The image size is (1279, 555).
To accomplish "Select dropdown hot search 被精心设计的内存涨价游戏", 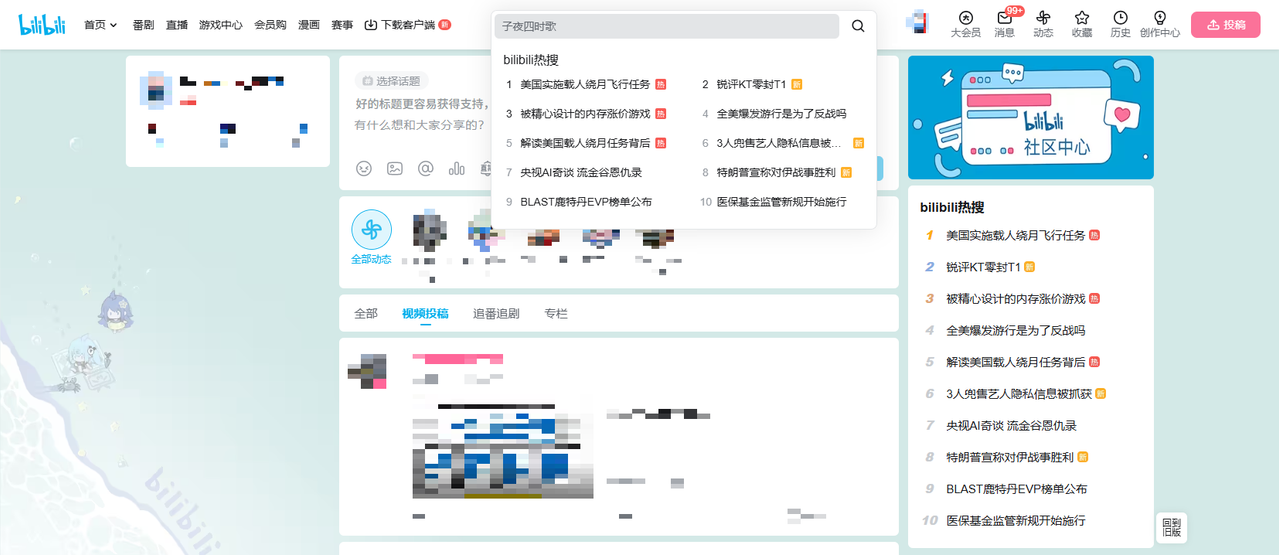I will [x=587, y=114].
